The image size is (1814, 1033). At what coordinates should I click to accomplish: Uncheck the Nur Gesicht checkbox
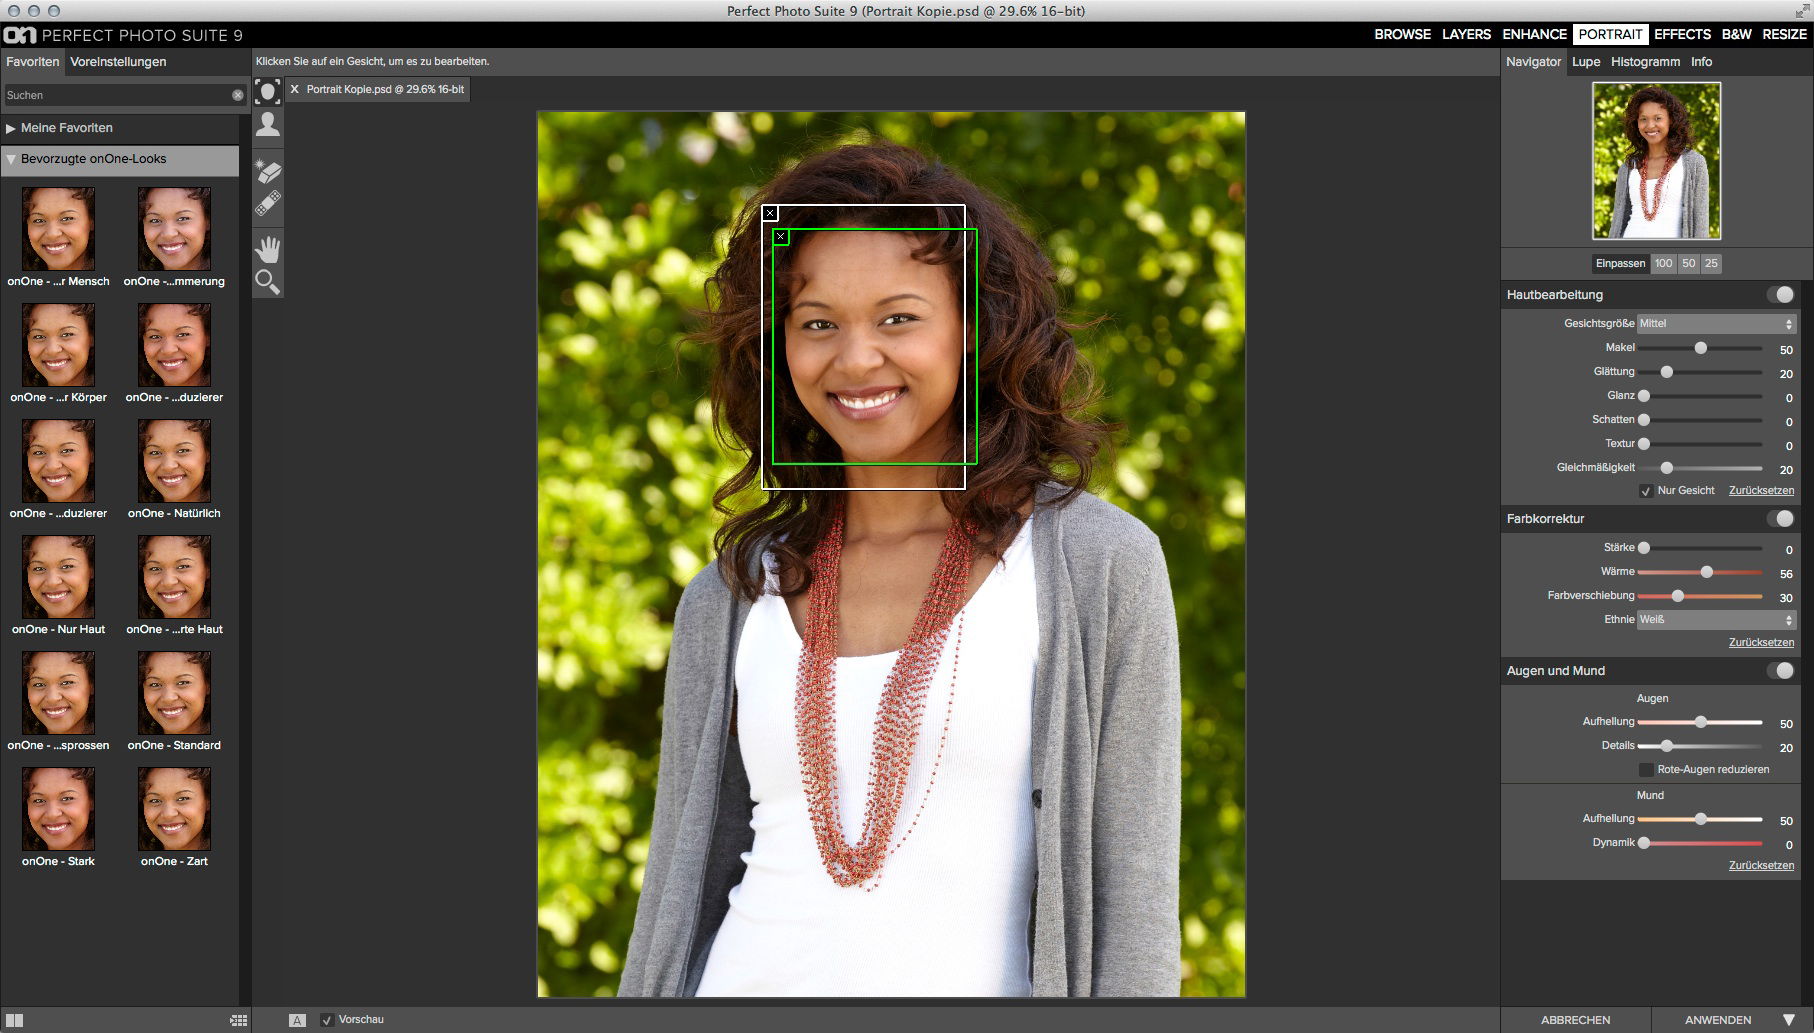pos(1645,491)
